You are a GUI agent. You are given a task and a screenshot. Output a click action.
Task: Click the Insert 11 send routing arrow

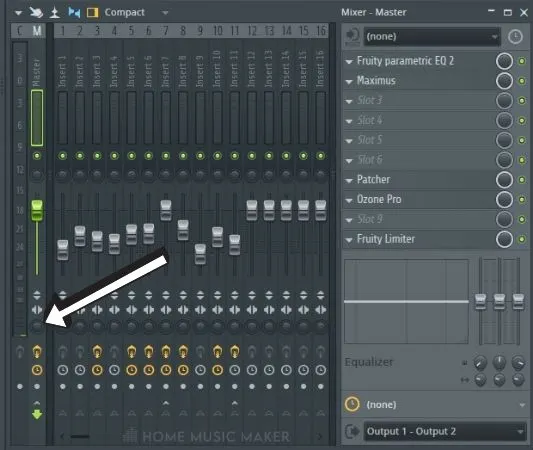click(235, 403)
